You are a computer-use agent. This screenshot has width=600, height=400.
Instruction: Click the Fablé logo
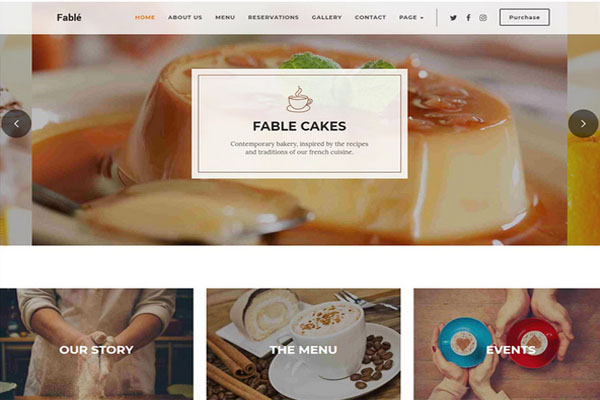pyautogui.click(x=69, y=18)
